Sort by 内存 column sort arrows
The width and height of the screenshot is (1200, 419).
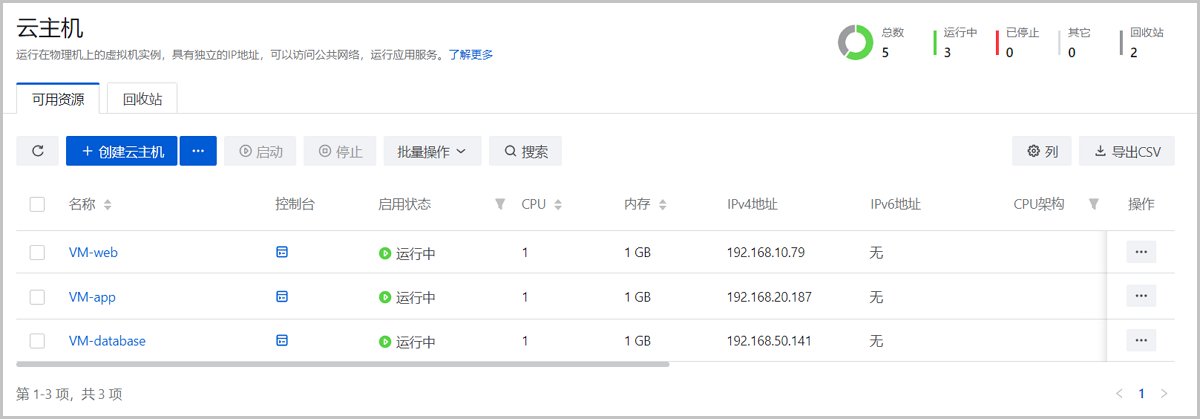pos(663,205)
